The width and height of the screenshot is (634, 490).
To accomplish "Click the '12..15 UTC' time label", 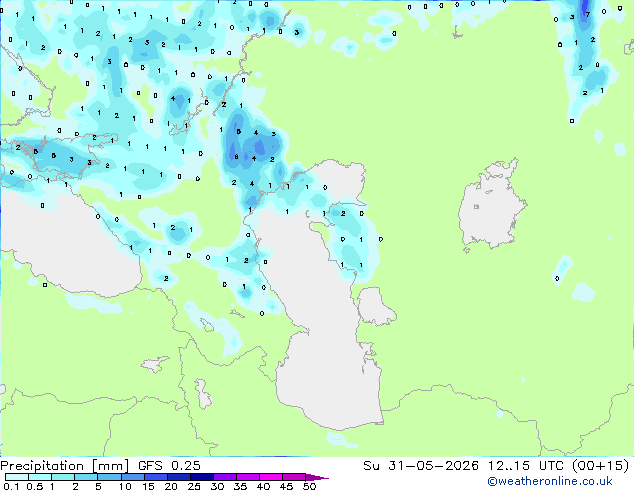I will point(526,466).
